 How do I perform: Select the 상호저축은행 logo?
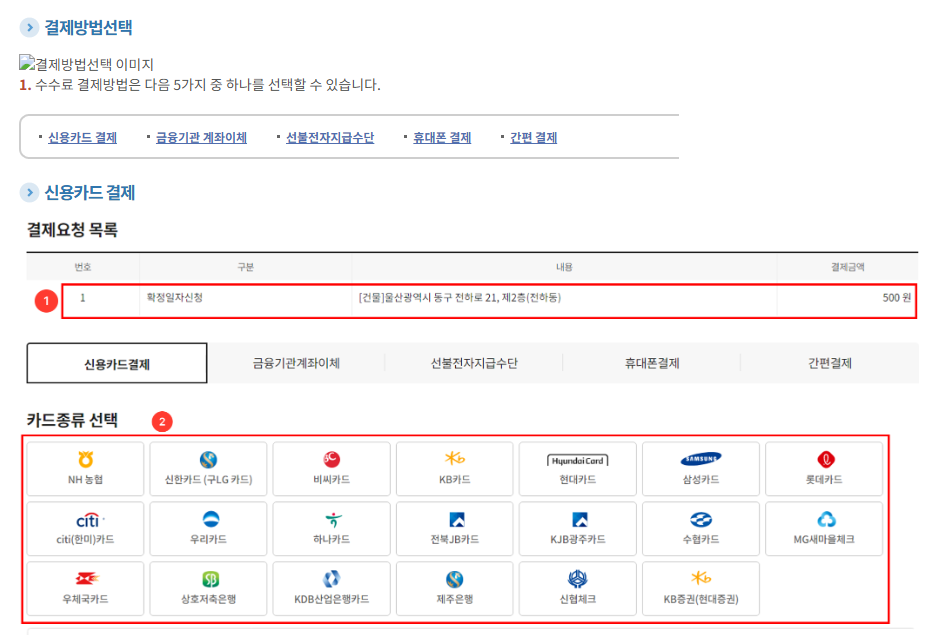[x=211, y=579]
